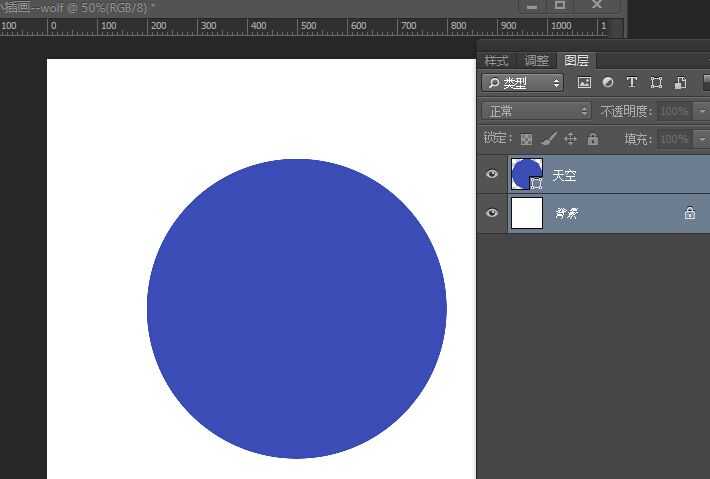Hide the 背景 layer with eye icon
Viewport: 710px width, 479px height.
(x=491, y=213)
